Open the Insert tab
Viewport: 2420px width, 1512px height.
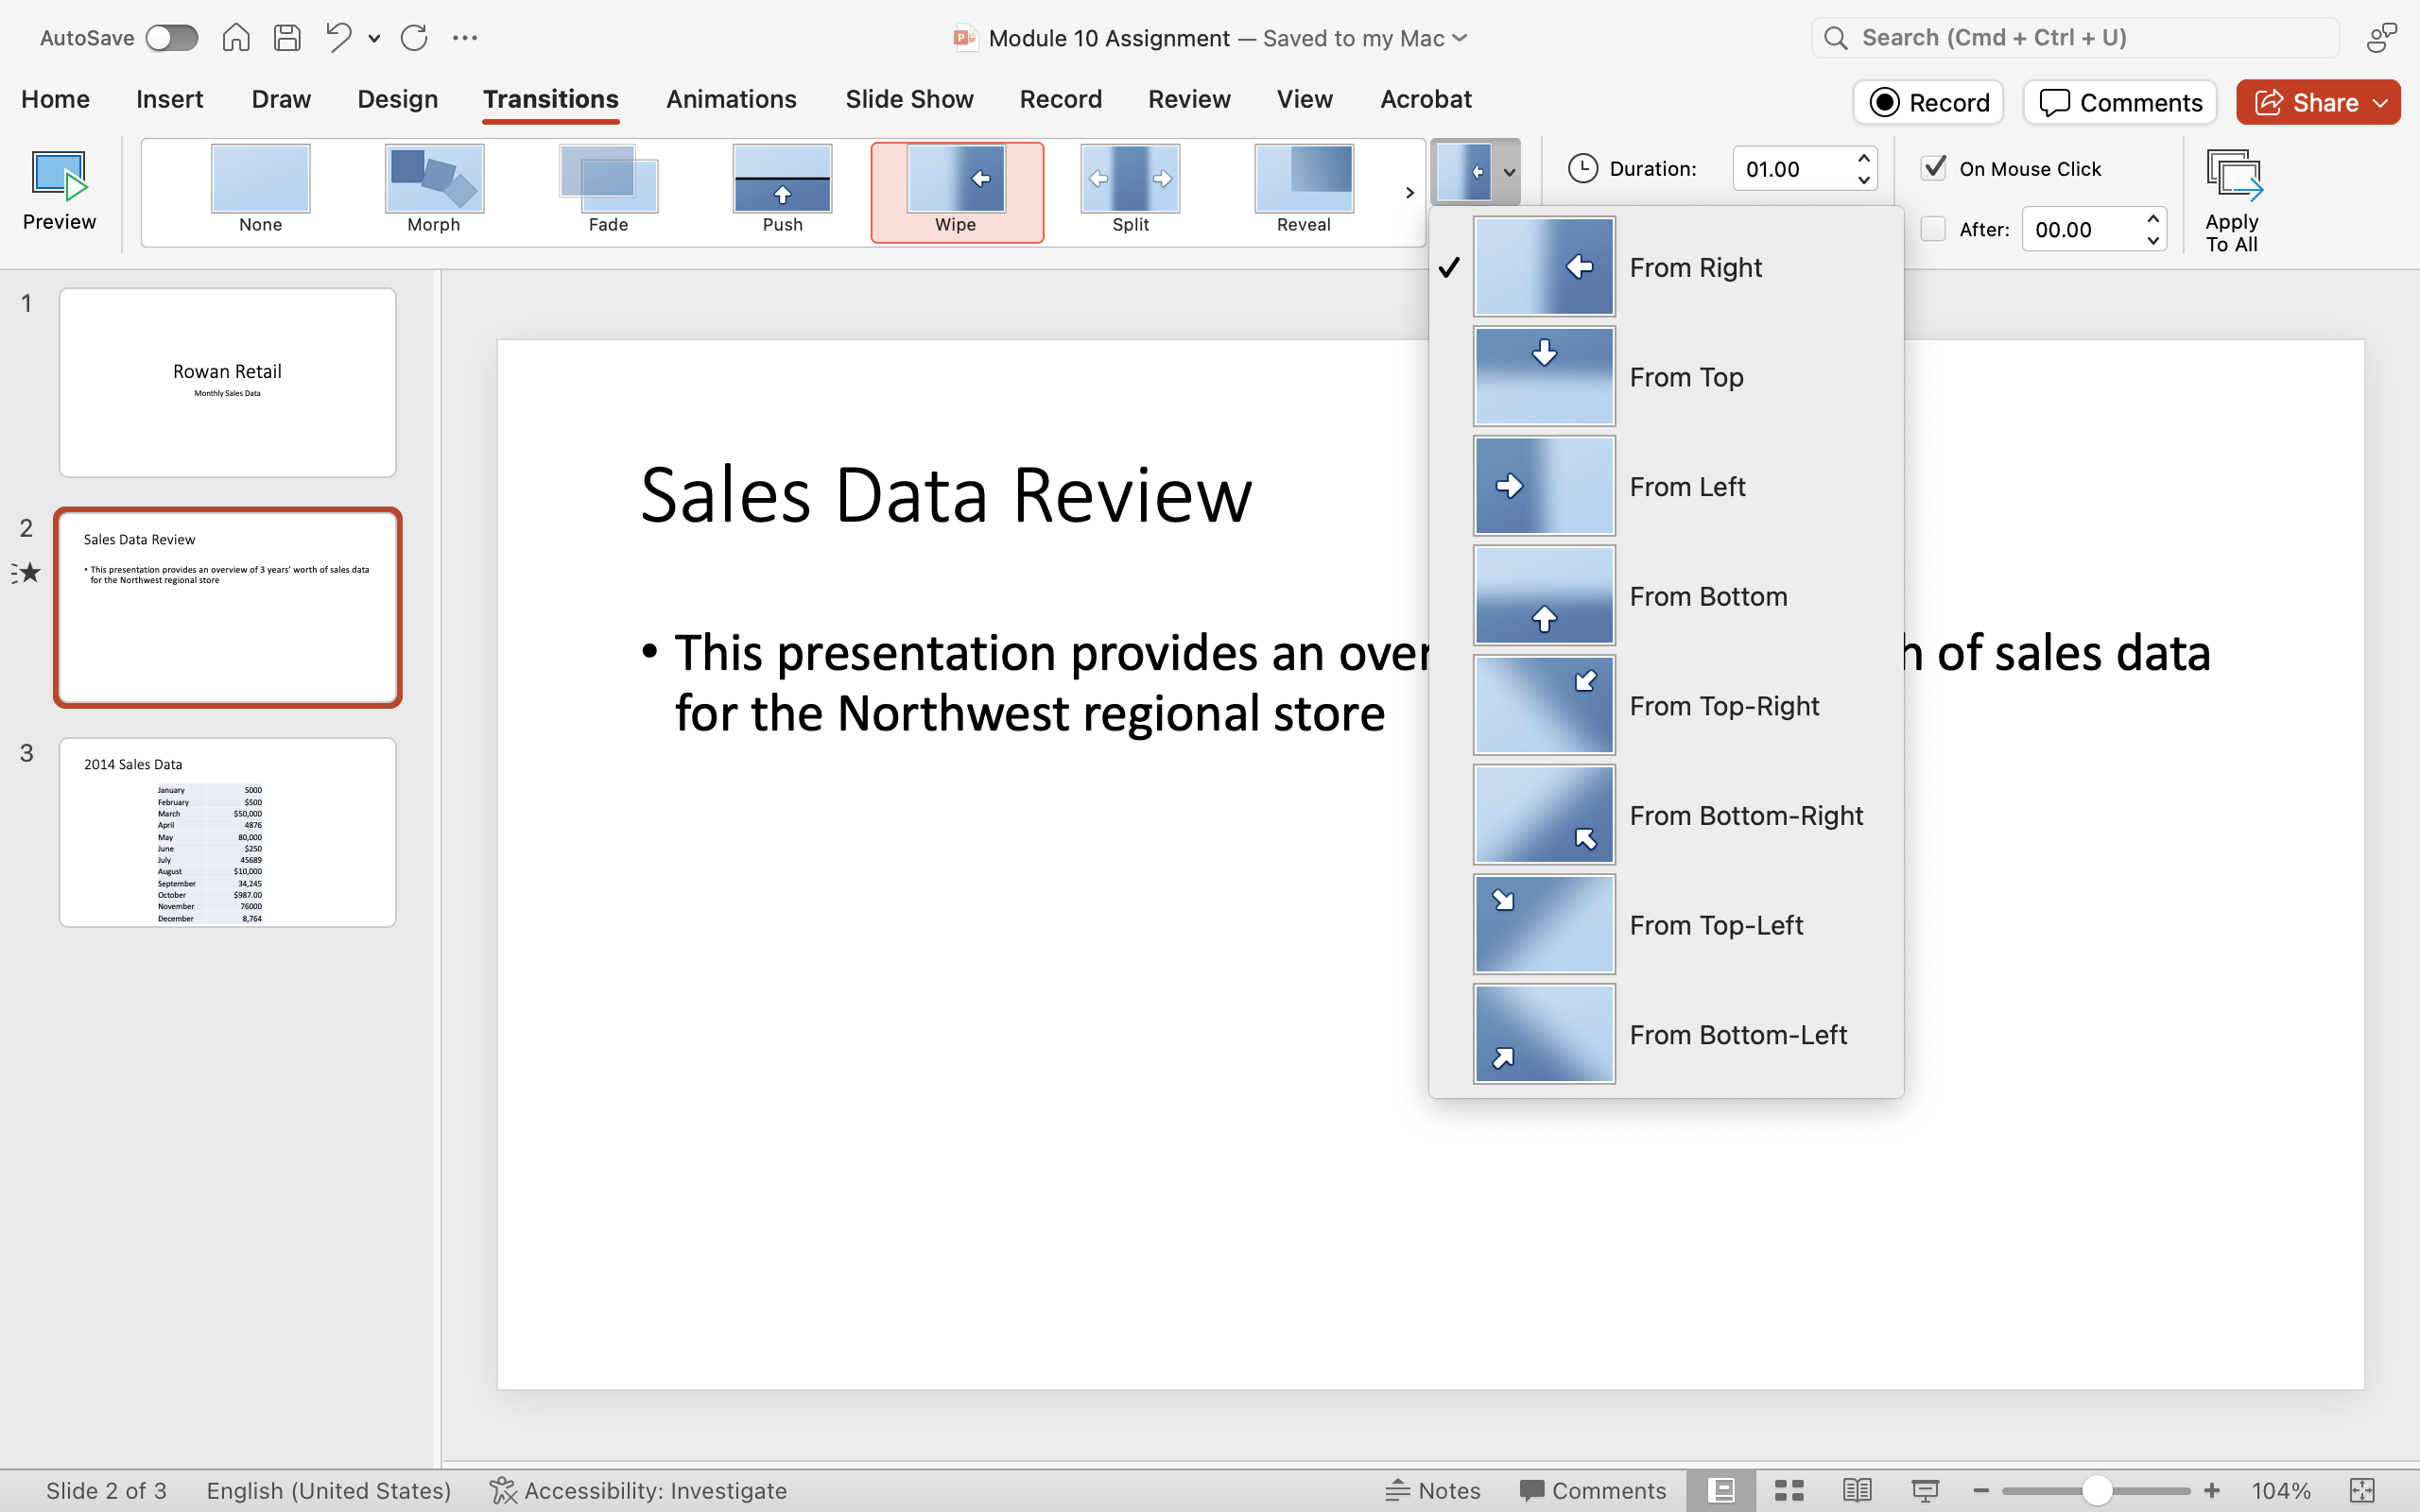169,99
